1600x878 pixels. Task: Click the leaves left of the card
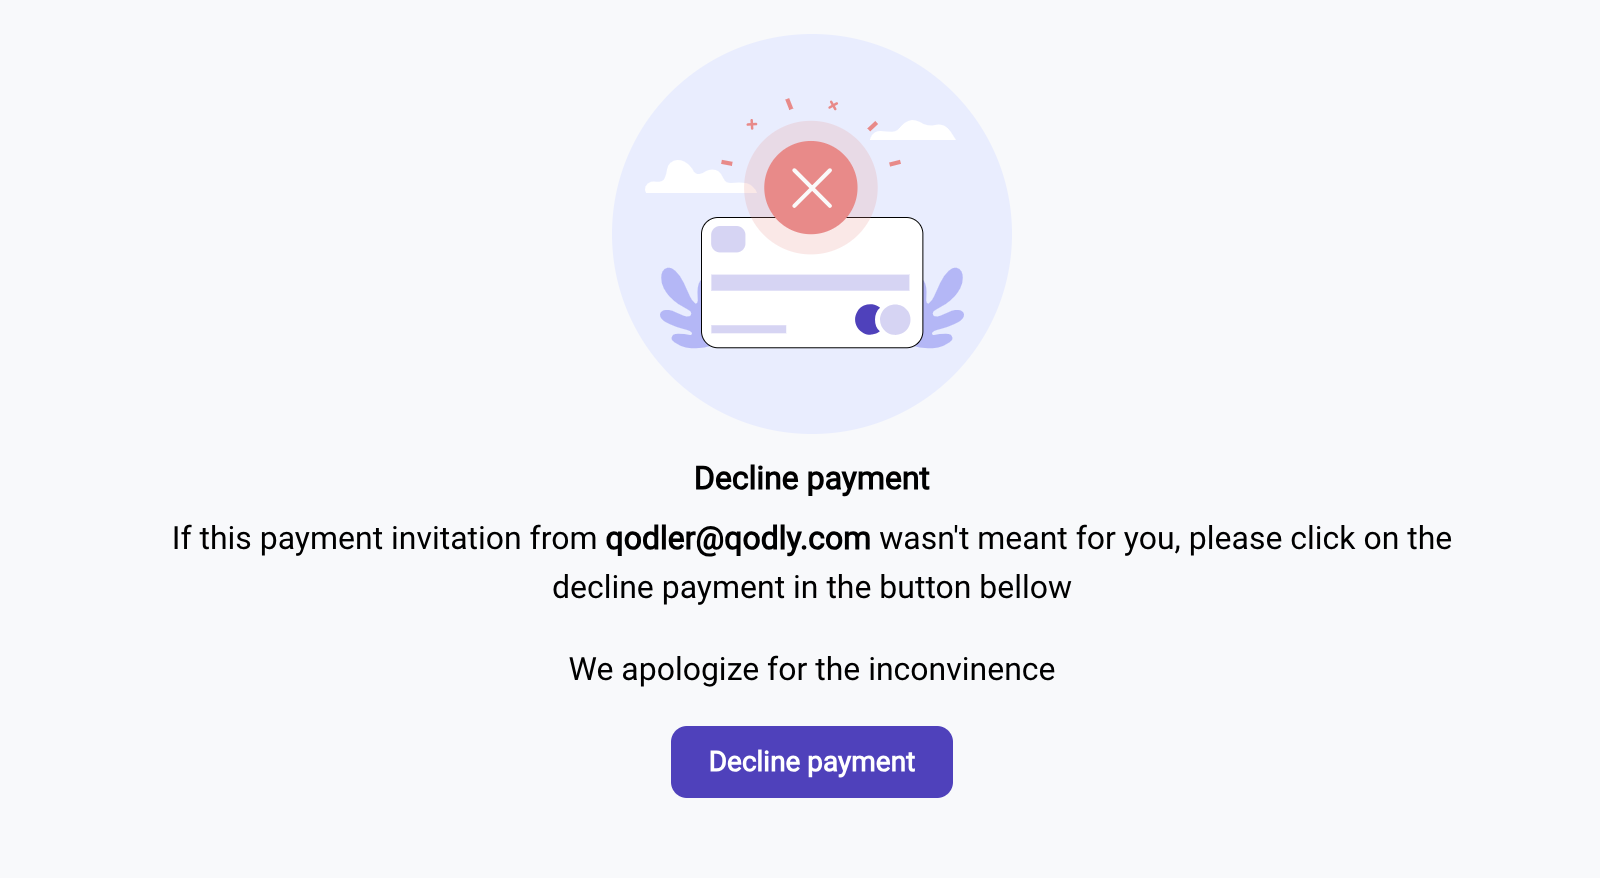click(682, 308)
